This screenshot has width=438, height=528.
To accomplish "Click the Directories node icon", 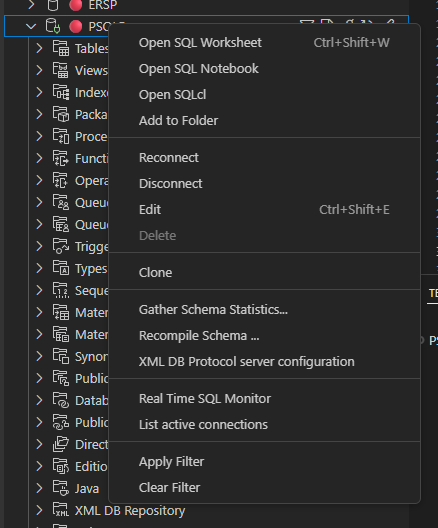I will 61,444.
